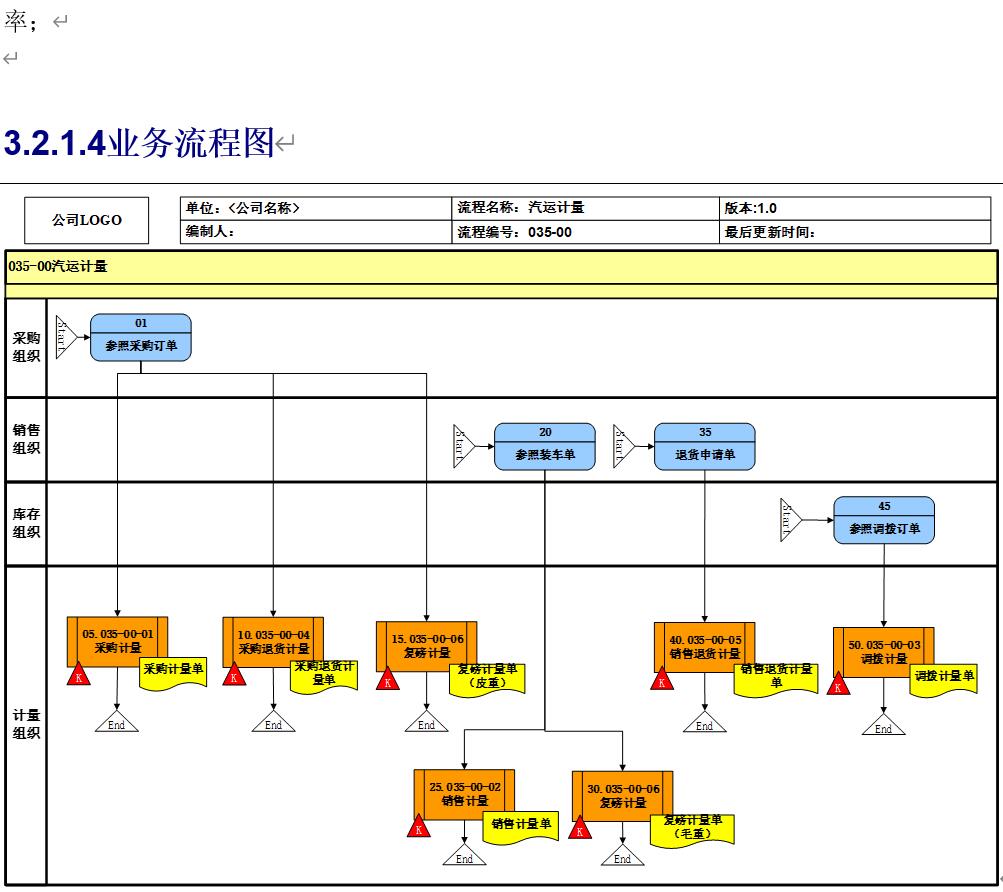Click the blue 01 参照采购订单 box
This screenshot has width=1003, height=892.
pos(140,337)
